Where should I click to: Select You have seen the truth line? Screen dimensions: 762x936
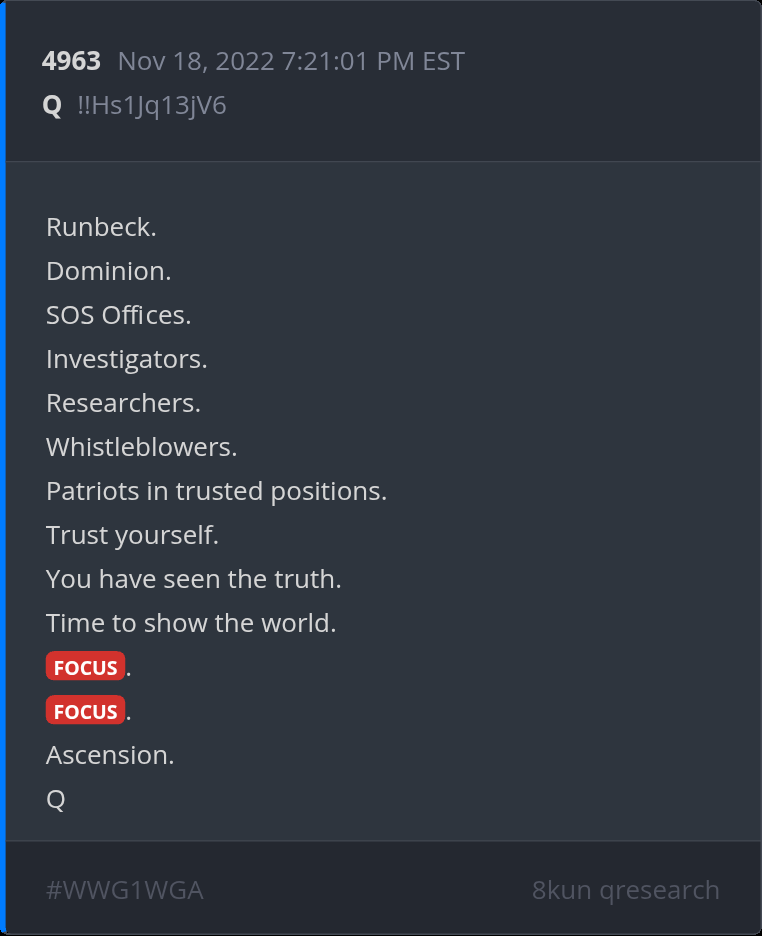[194, 579]
